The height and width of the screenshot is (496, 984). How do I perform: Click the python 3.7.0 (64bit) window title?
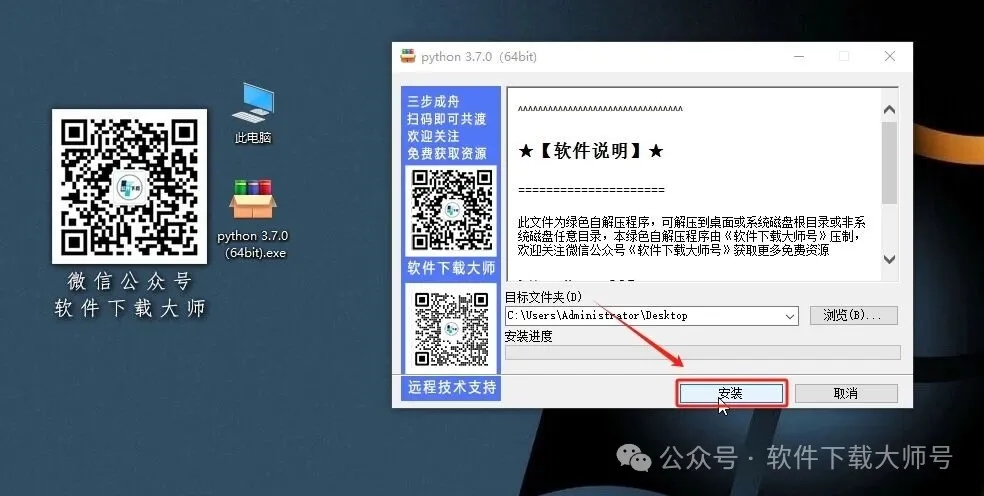479,57
